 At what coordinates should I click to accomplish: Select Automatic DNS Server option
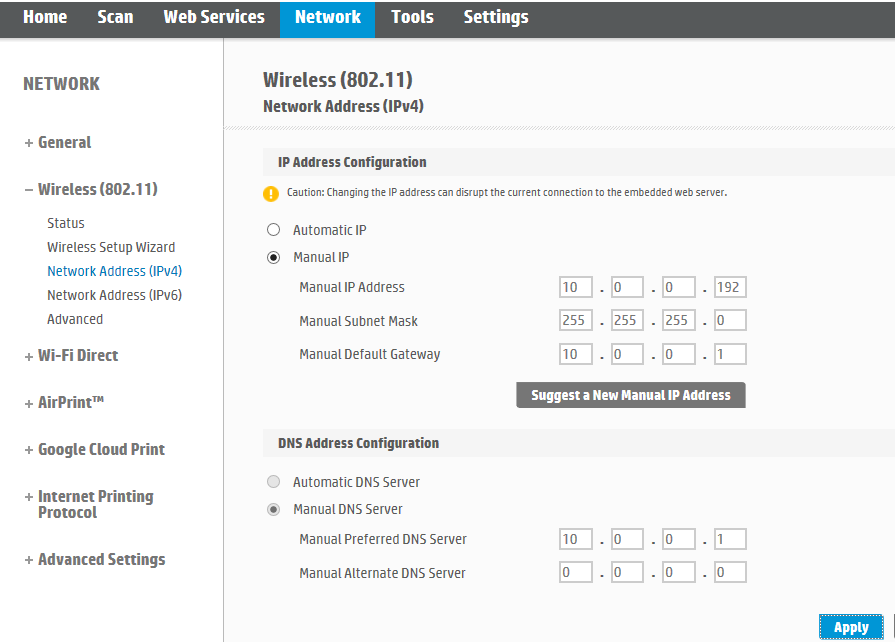(273, 481)
